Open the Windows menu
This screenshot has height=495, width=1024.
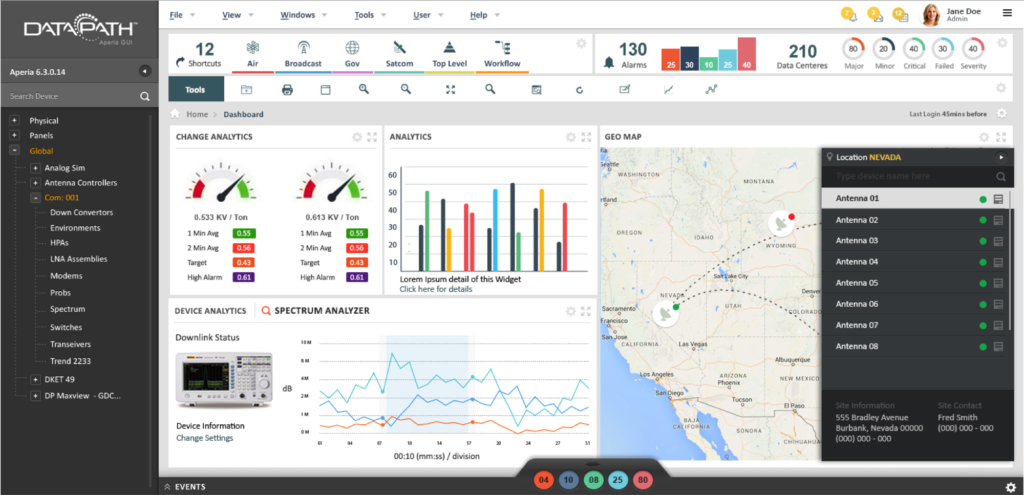click(x=298, y=15)
